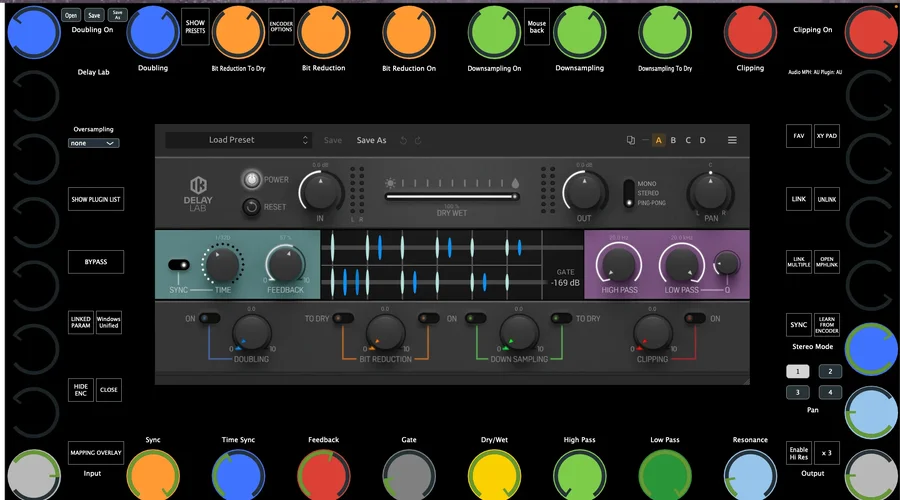This screenshot has width=900, height=500.
Task: Select Stereo Mode button 2
Action: coord(830,371)
